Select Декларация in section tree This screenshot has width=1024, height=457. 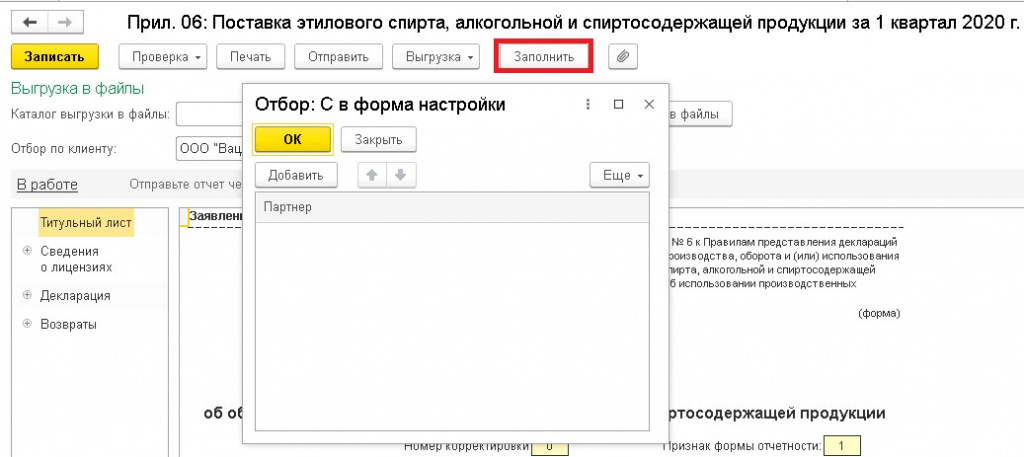(x=75, y=296)
